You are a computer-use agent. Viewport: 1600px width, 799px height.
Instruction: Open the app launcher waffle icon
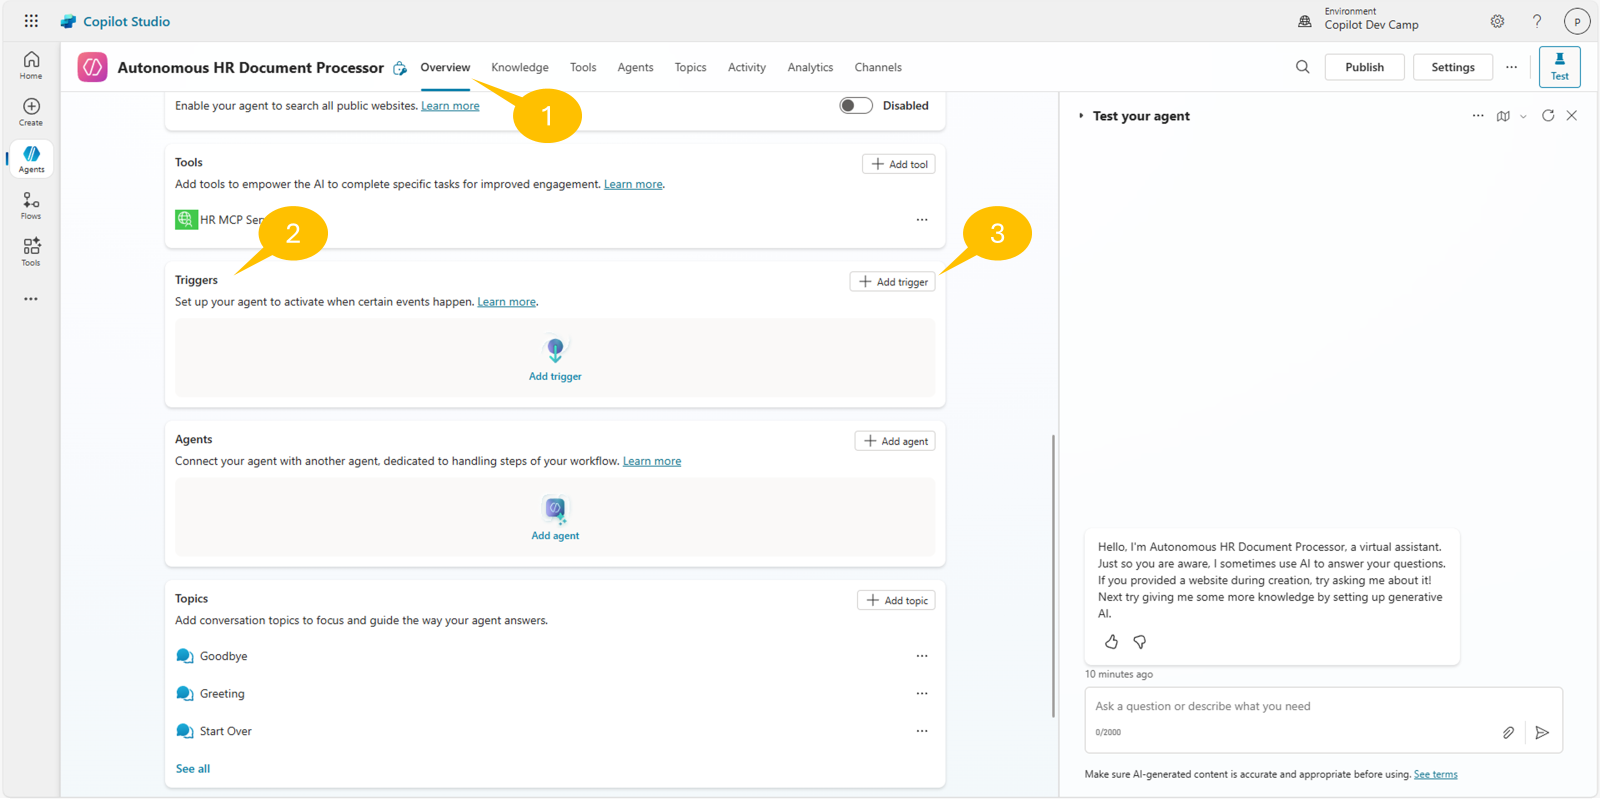coord(31,21)
